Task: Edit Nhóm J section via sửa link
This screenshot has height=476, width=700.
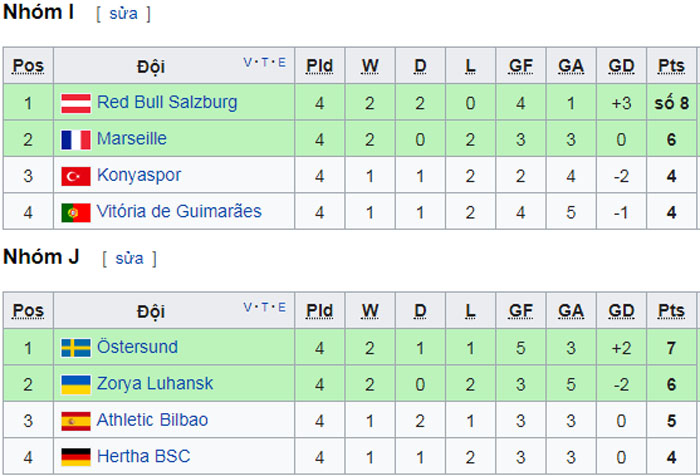Action: click(x=129, y=258)
